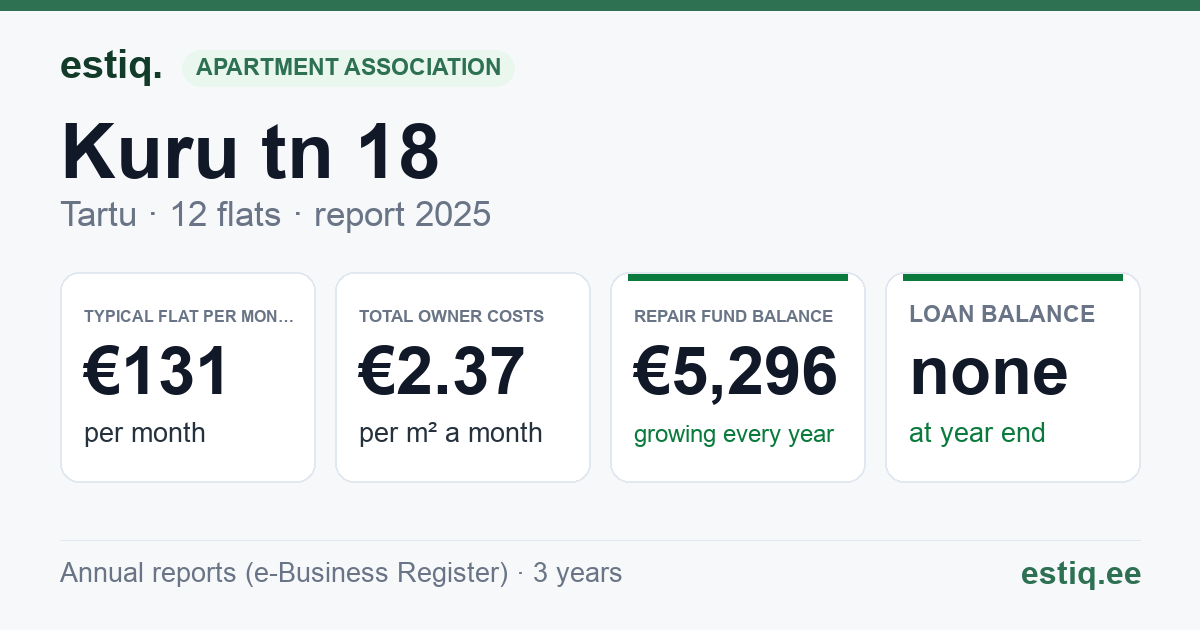1200x630 pixels.
Task: Click the REPAIR FUND BALANCE label
Action: [x=733, y=316]
